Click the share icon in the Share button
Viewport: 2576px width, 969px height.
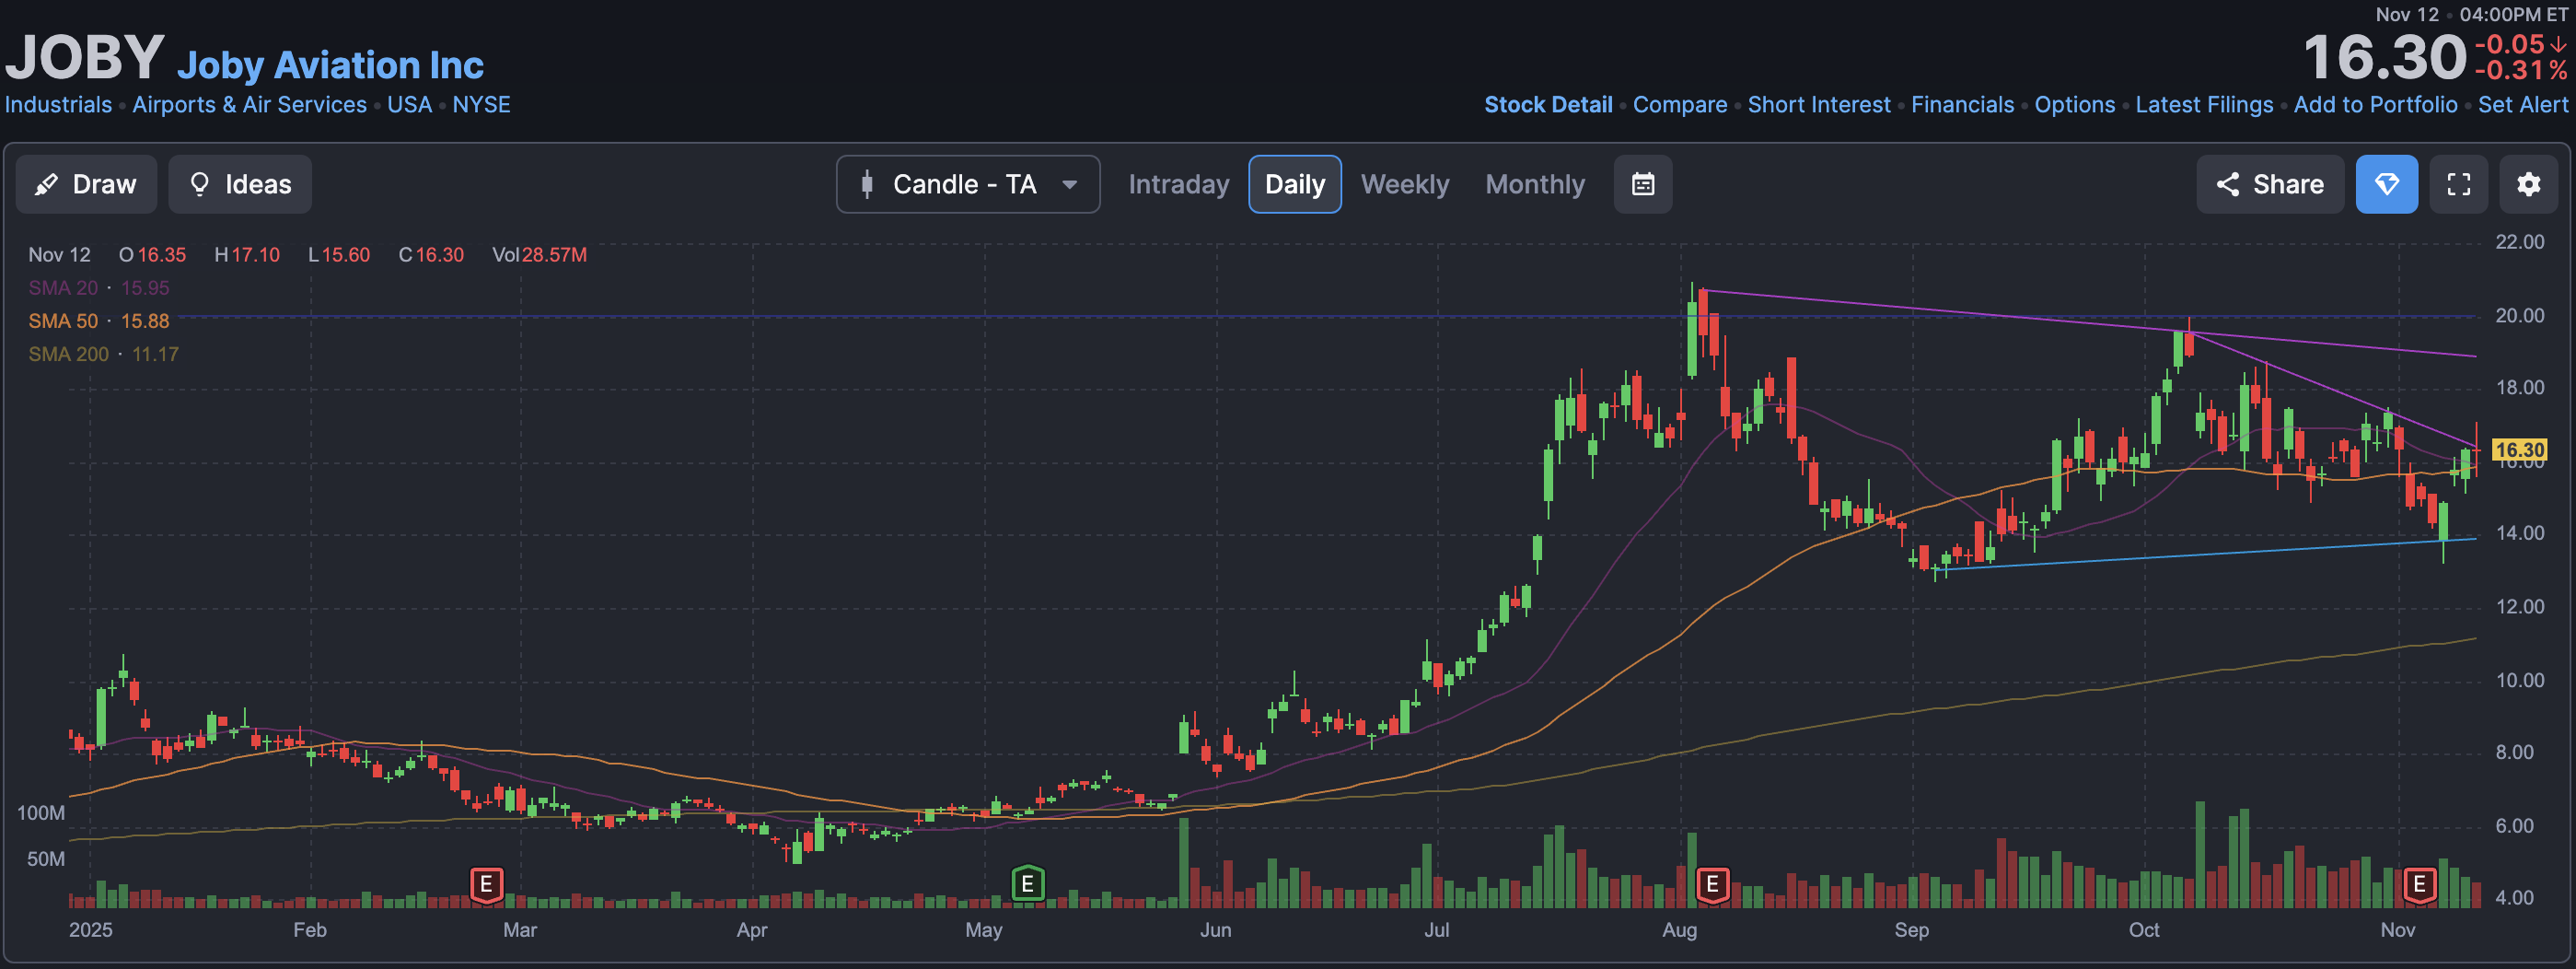coord(2227,184)
